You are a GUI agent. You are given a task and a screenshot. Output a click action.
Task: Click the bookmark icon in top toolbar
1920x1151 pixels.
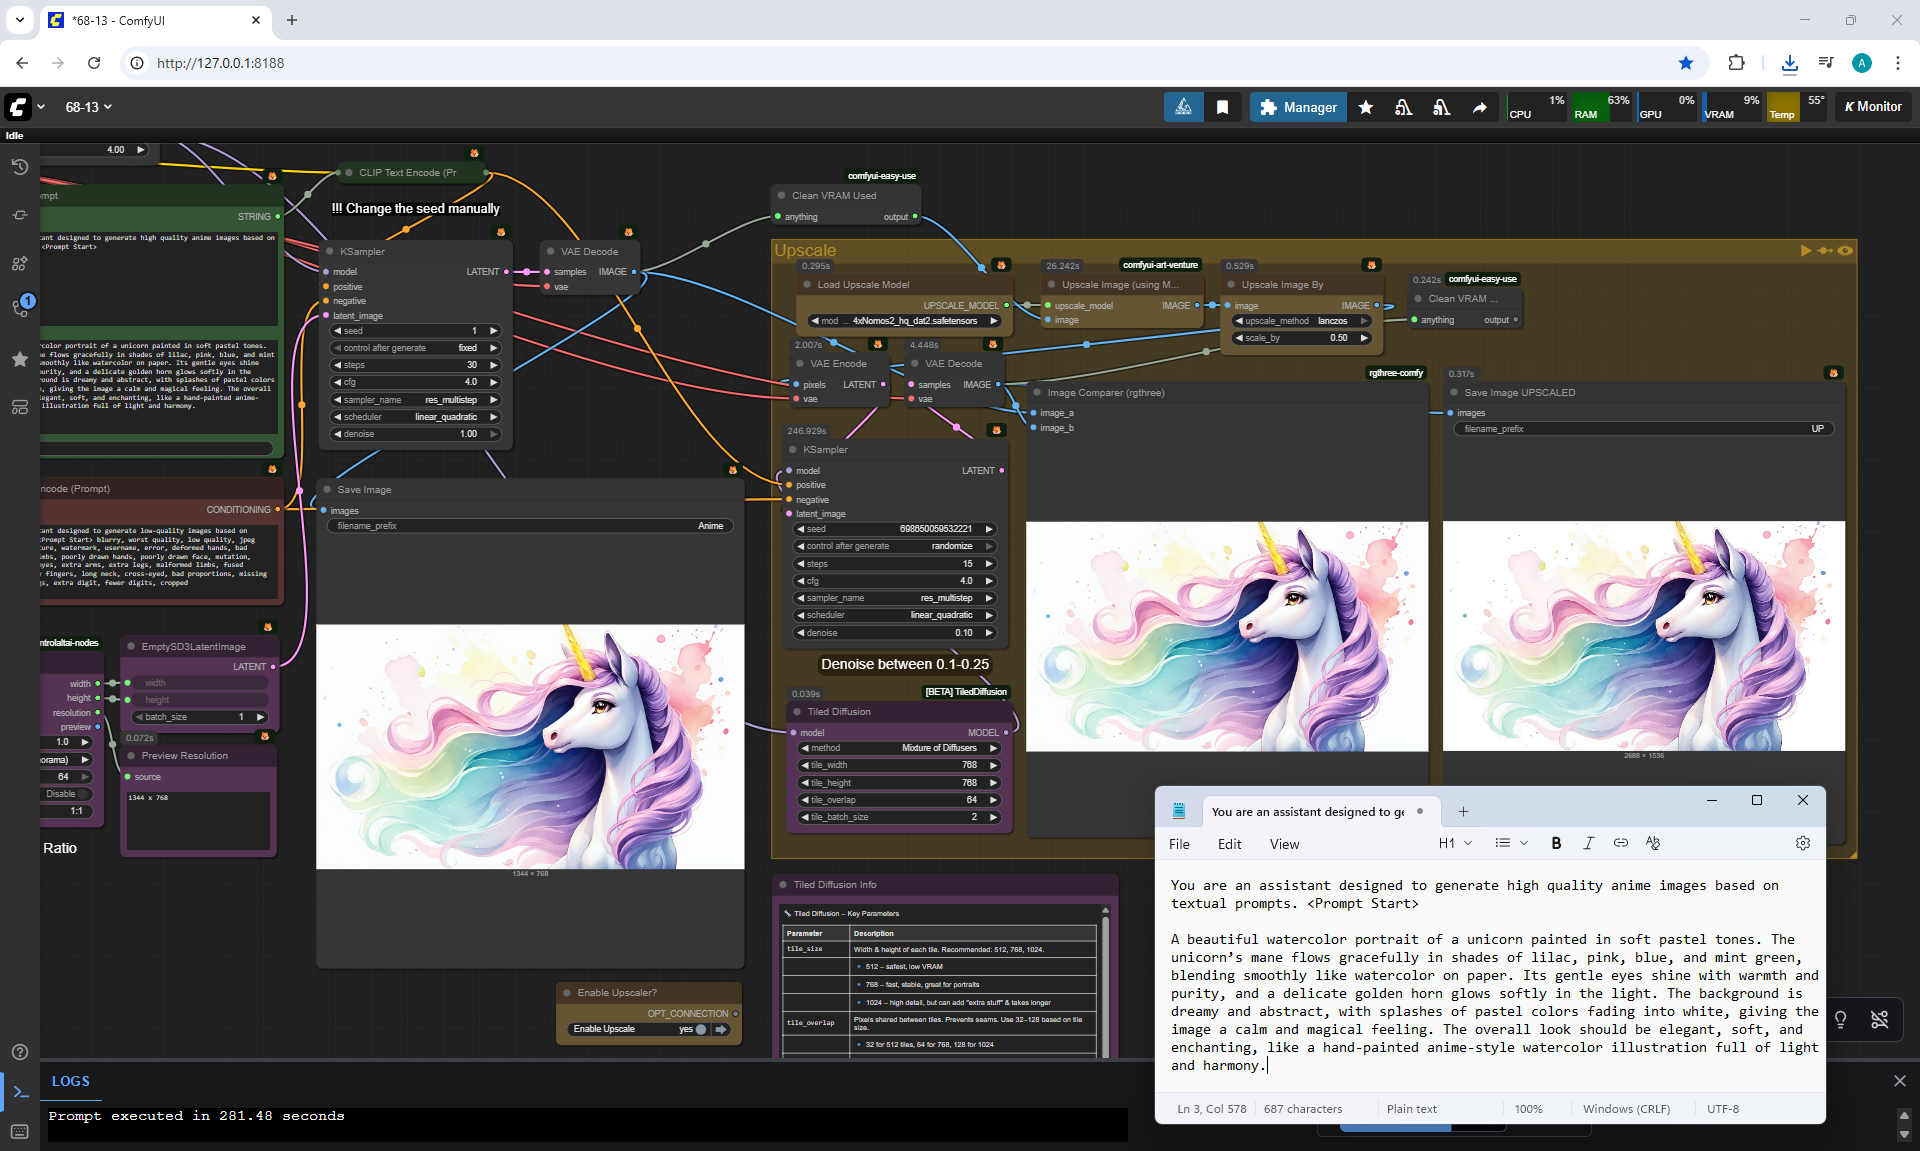click(1222, 107)
